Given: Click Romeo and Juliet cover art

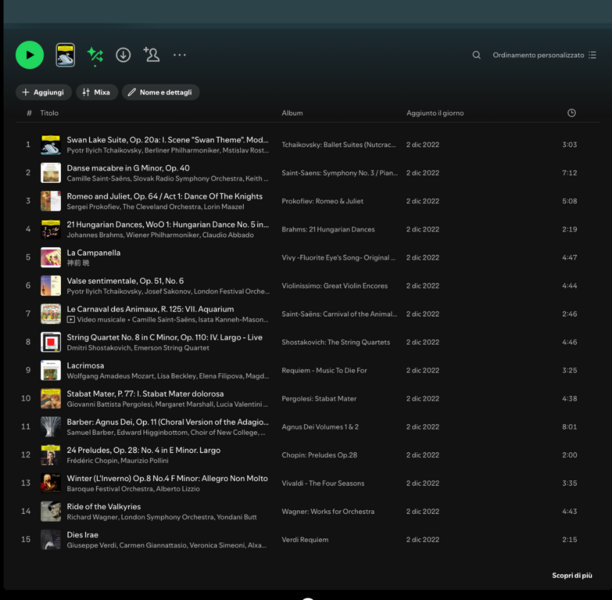Looking at the screenshot, I should 51,201.
